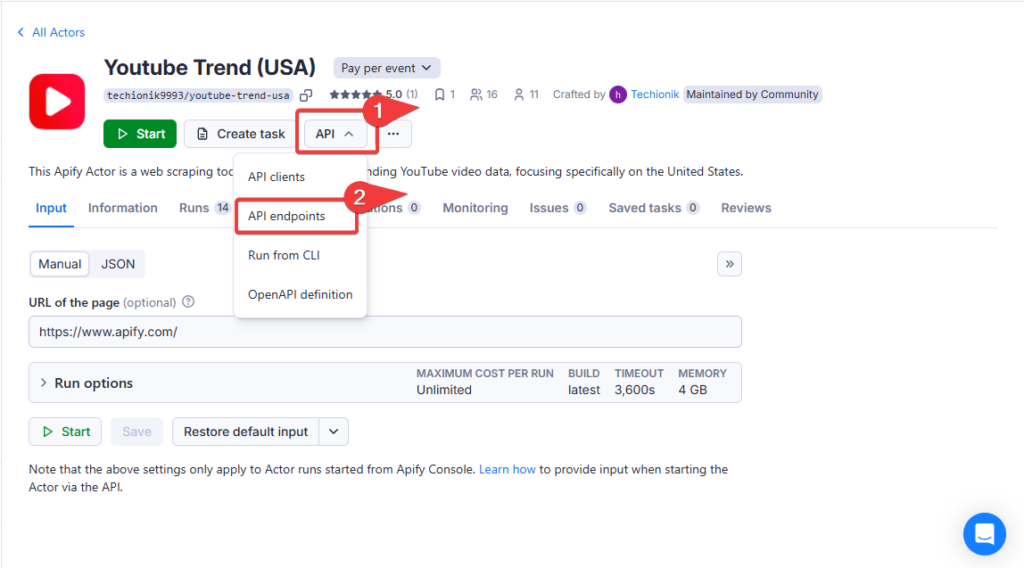Click the 4 GB memory value
The image size is (1024, 568).
click(692, 390)
